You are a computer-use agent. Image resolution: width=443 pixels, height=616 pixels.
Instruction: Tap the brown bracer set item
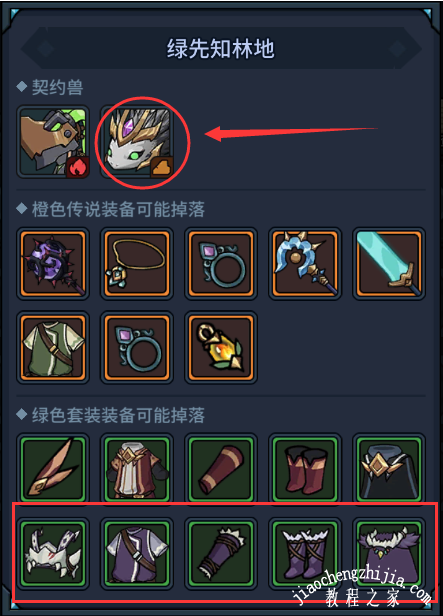(221, 469)
